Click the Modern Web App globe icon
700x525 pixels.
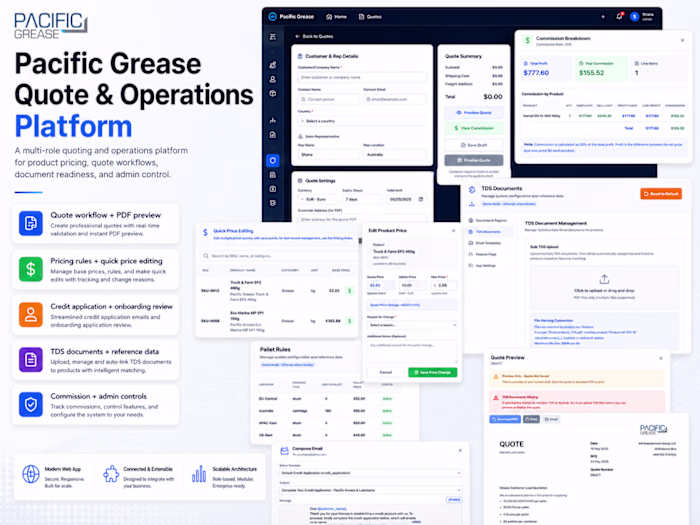(x=31, y=474)
